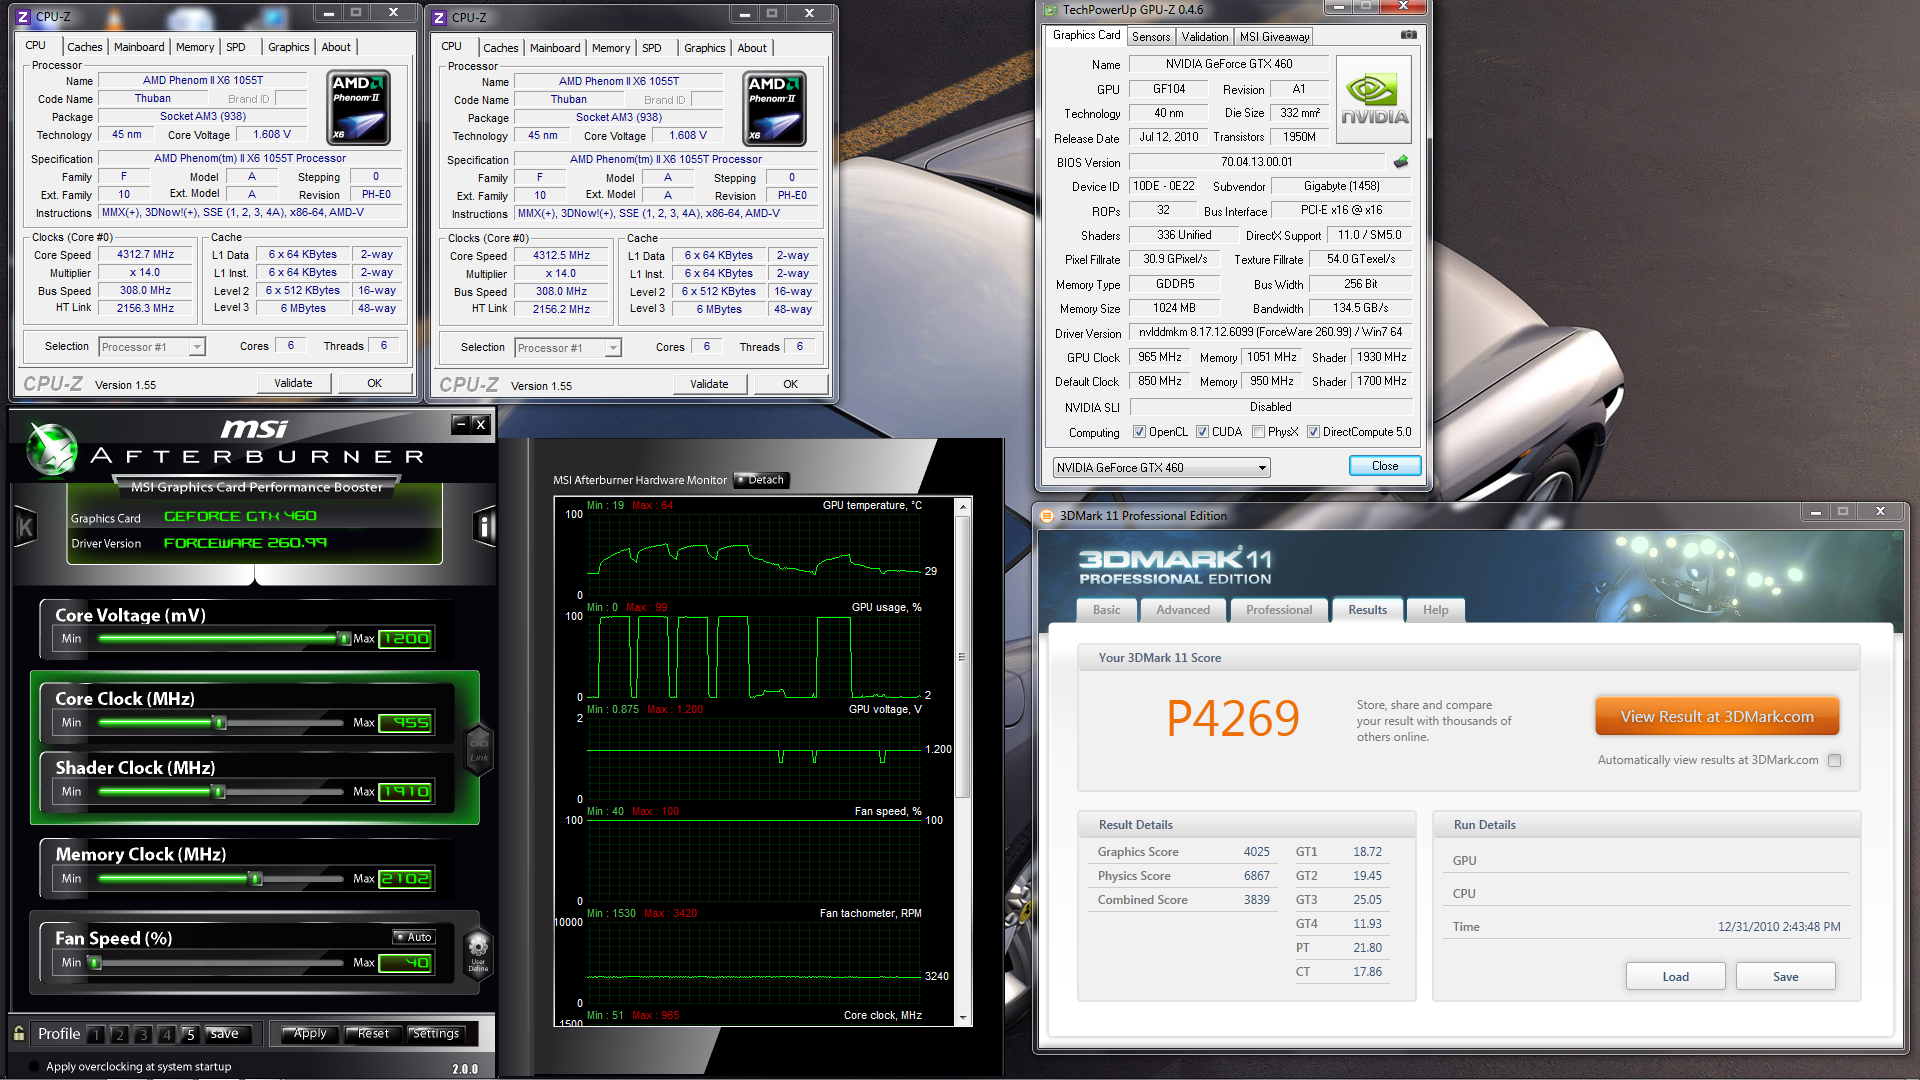Click the NVIDIA logo in GPU-Z
The width and height of the screenshot is (1920, 1080).
tap(1374, 99)
